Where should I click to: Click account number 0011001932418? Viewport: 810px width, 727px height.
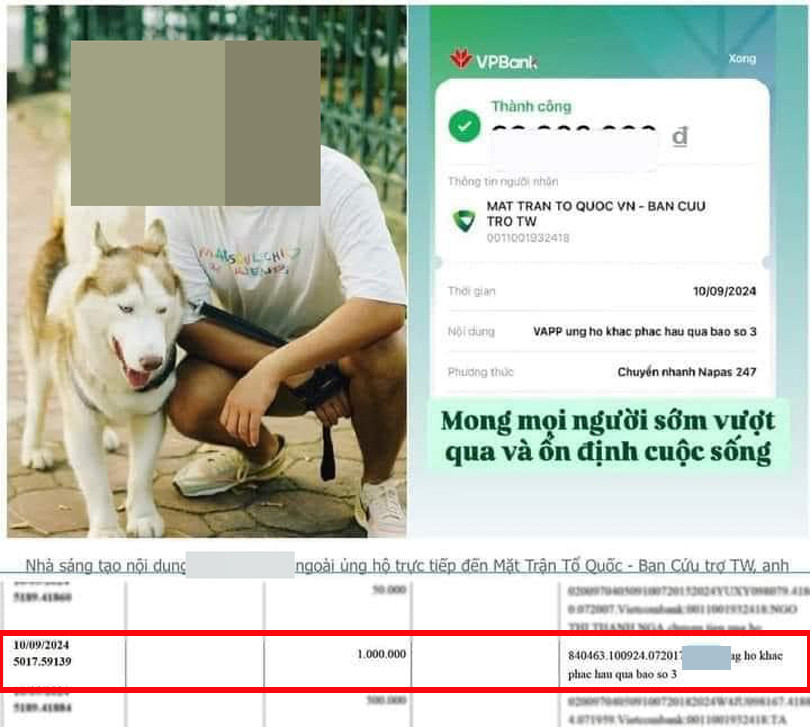coord(527,238)
